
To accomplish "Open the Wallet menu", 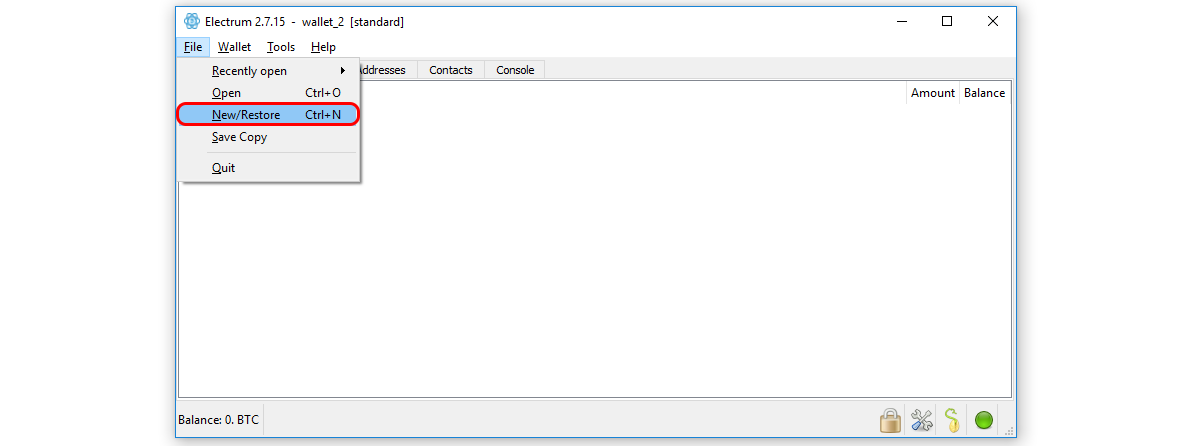I will tap(235, 47).
